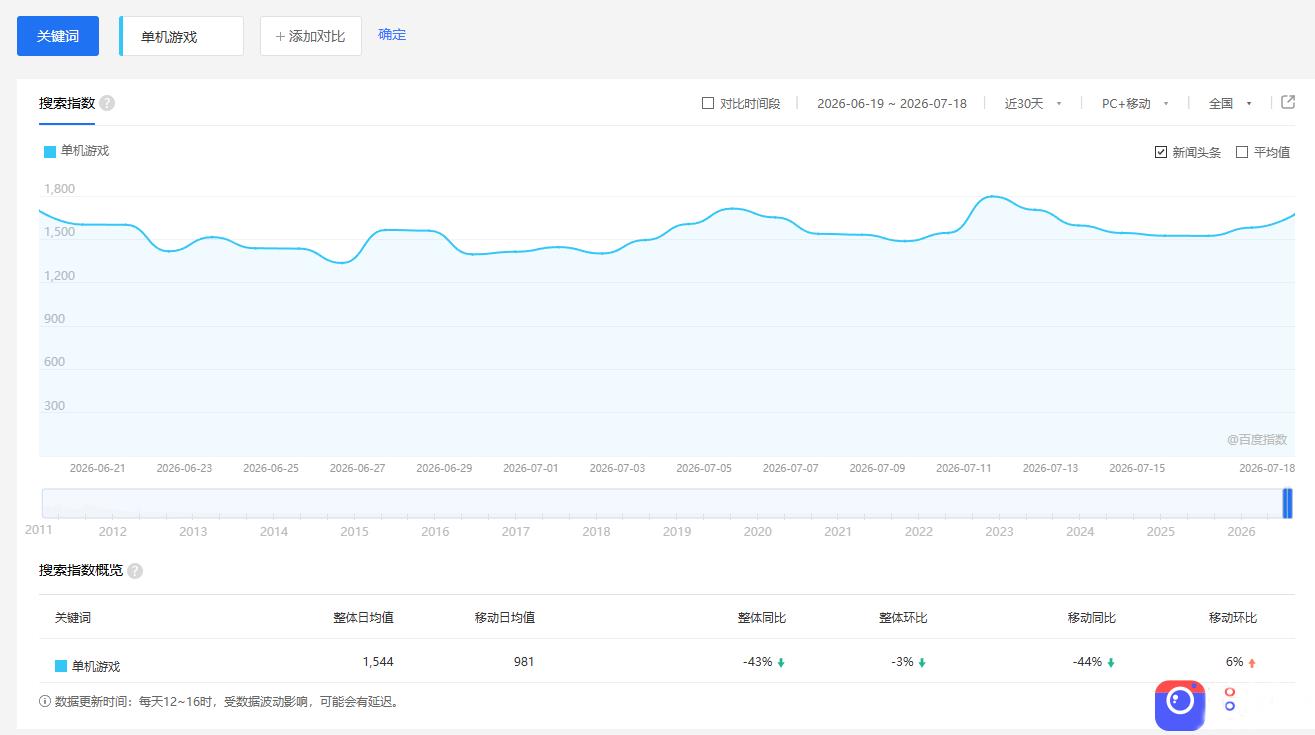
Task: Click the 移动环比 red up arrow
Action: click(1252, 662)
